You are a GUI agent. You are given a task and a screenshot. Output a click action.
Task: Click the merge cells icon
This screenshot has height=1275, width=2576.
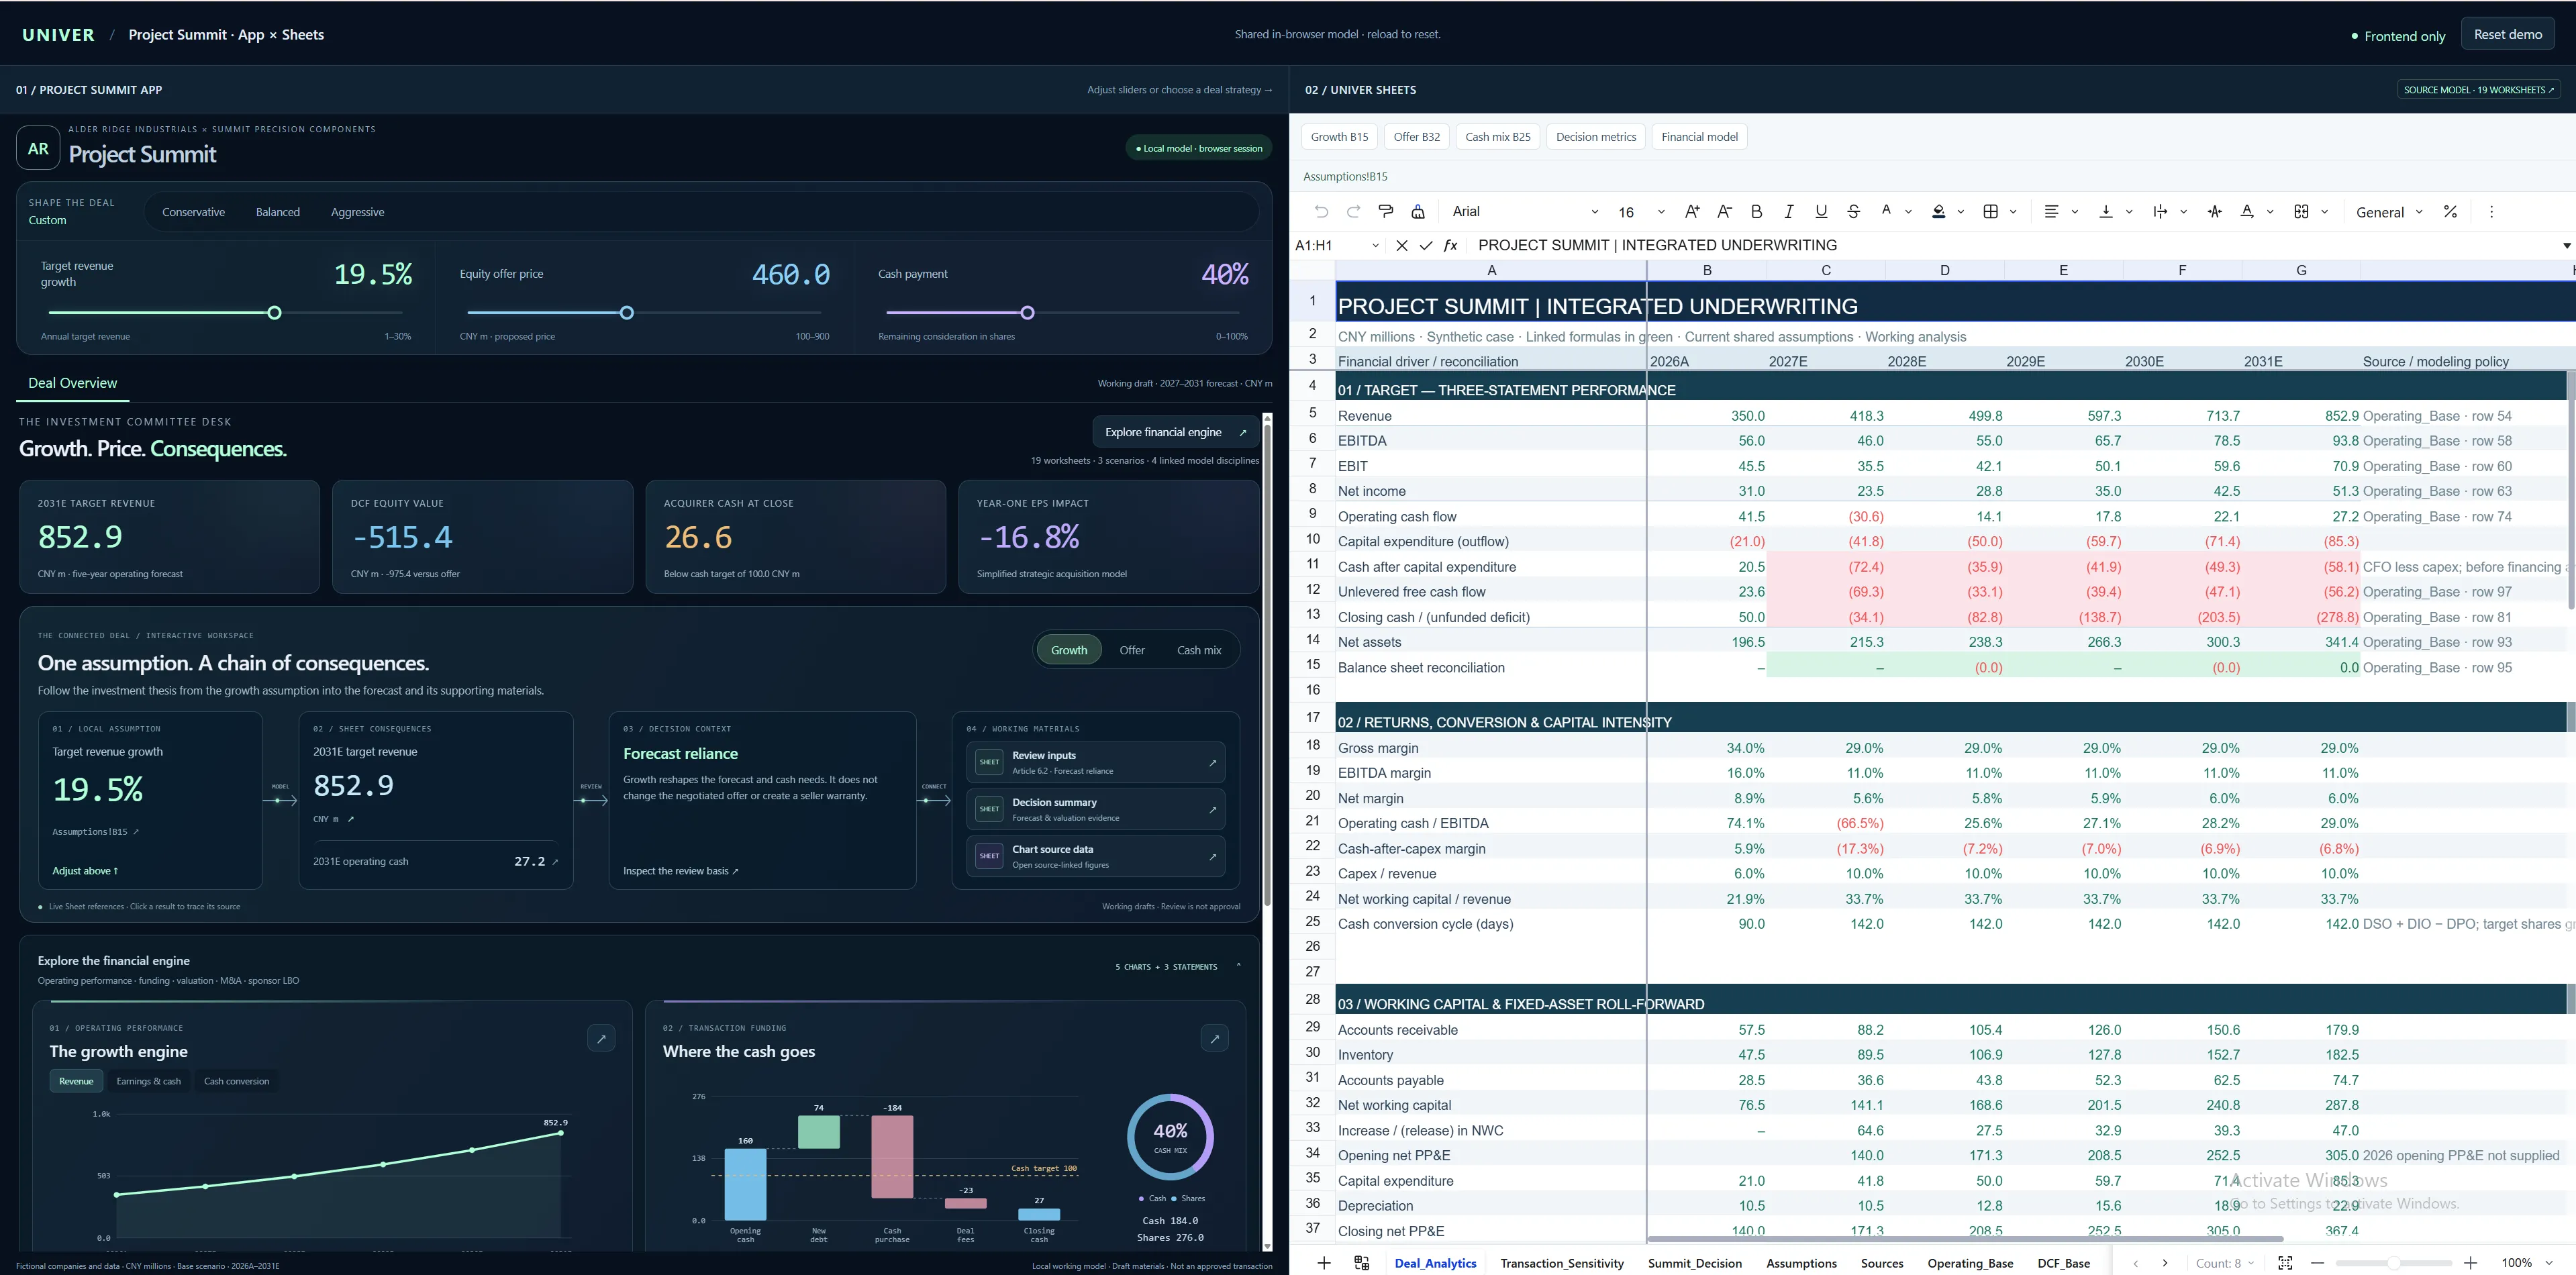pos(2301,211)
